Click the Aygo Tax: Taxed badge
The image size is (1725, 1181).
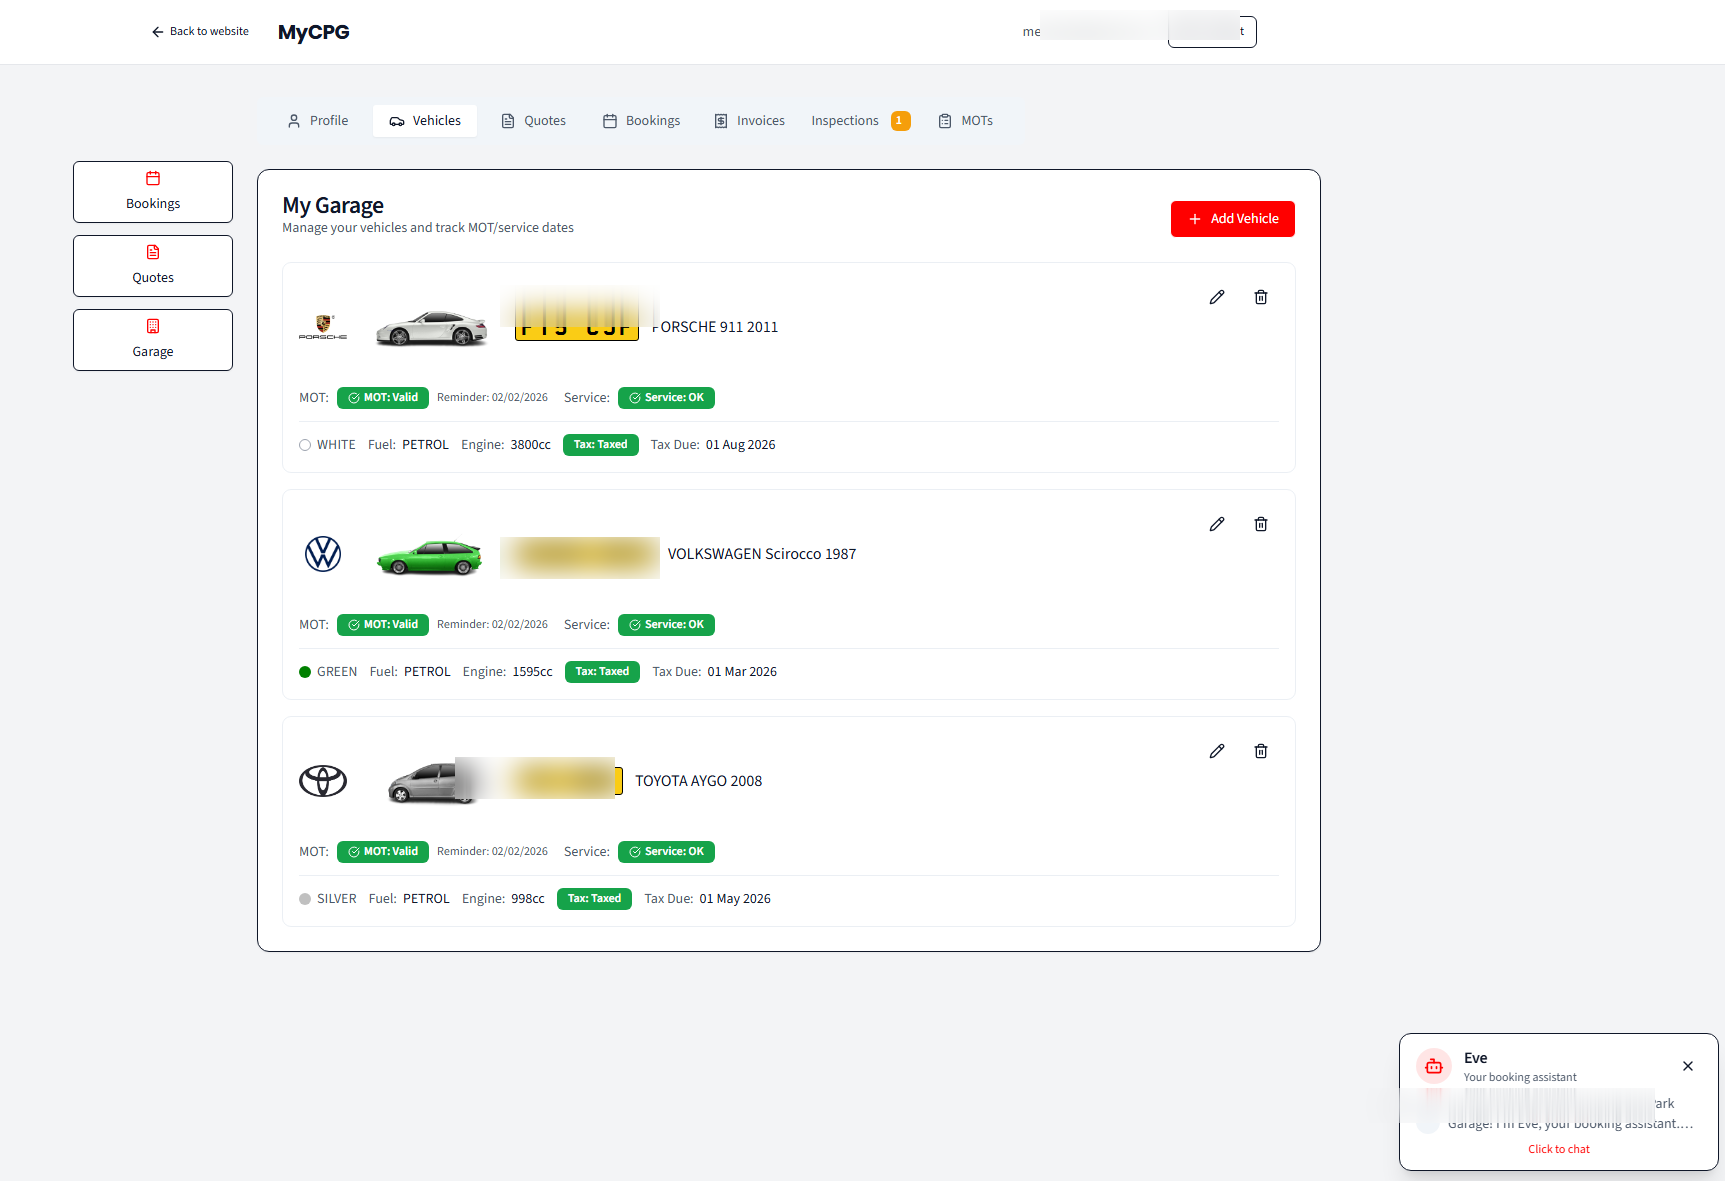(x=594, y=899)
